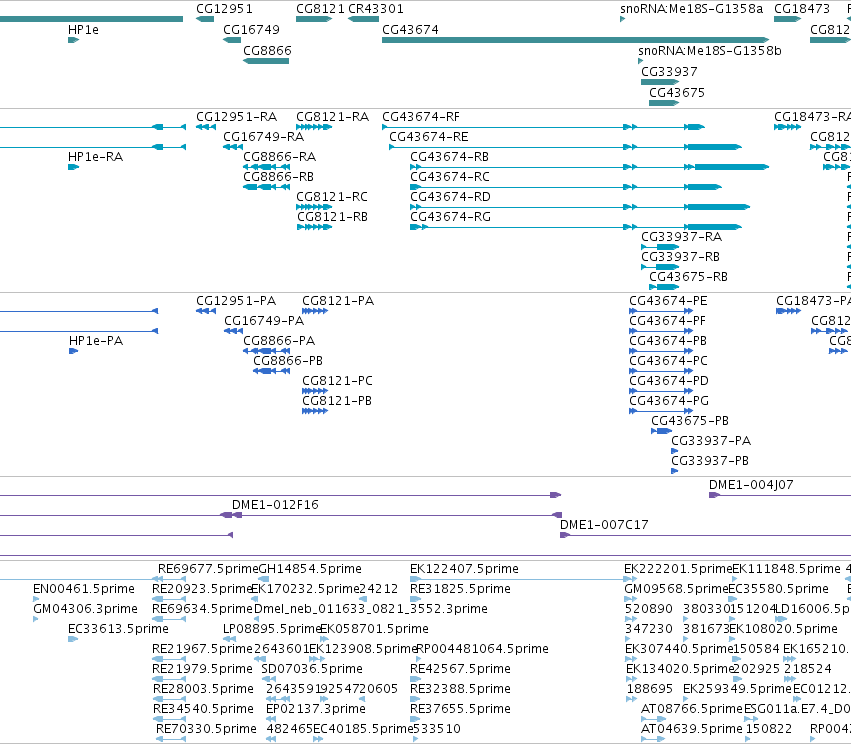Select the CG33937-PB protein label
This screenshot has width=851, height=744.
point(710,461)
